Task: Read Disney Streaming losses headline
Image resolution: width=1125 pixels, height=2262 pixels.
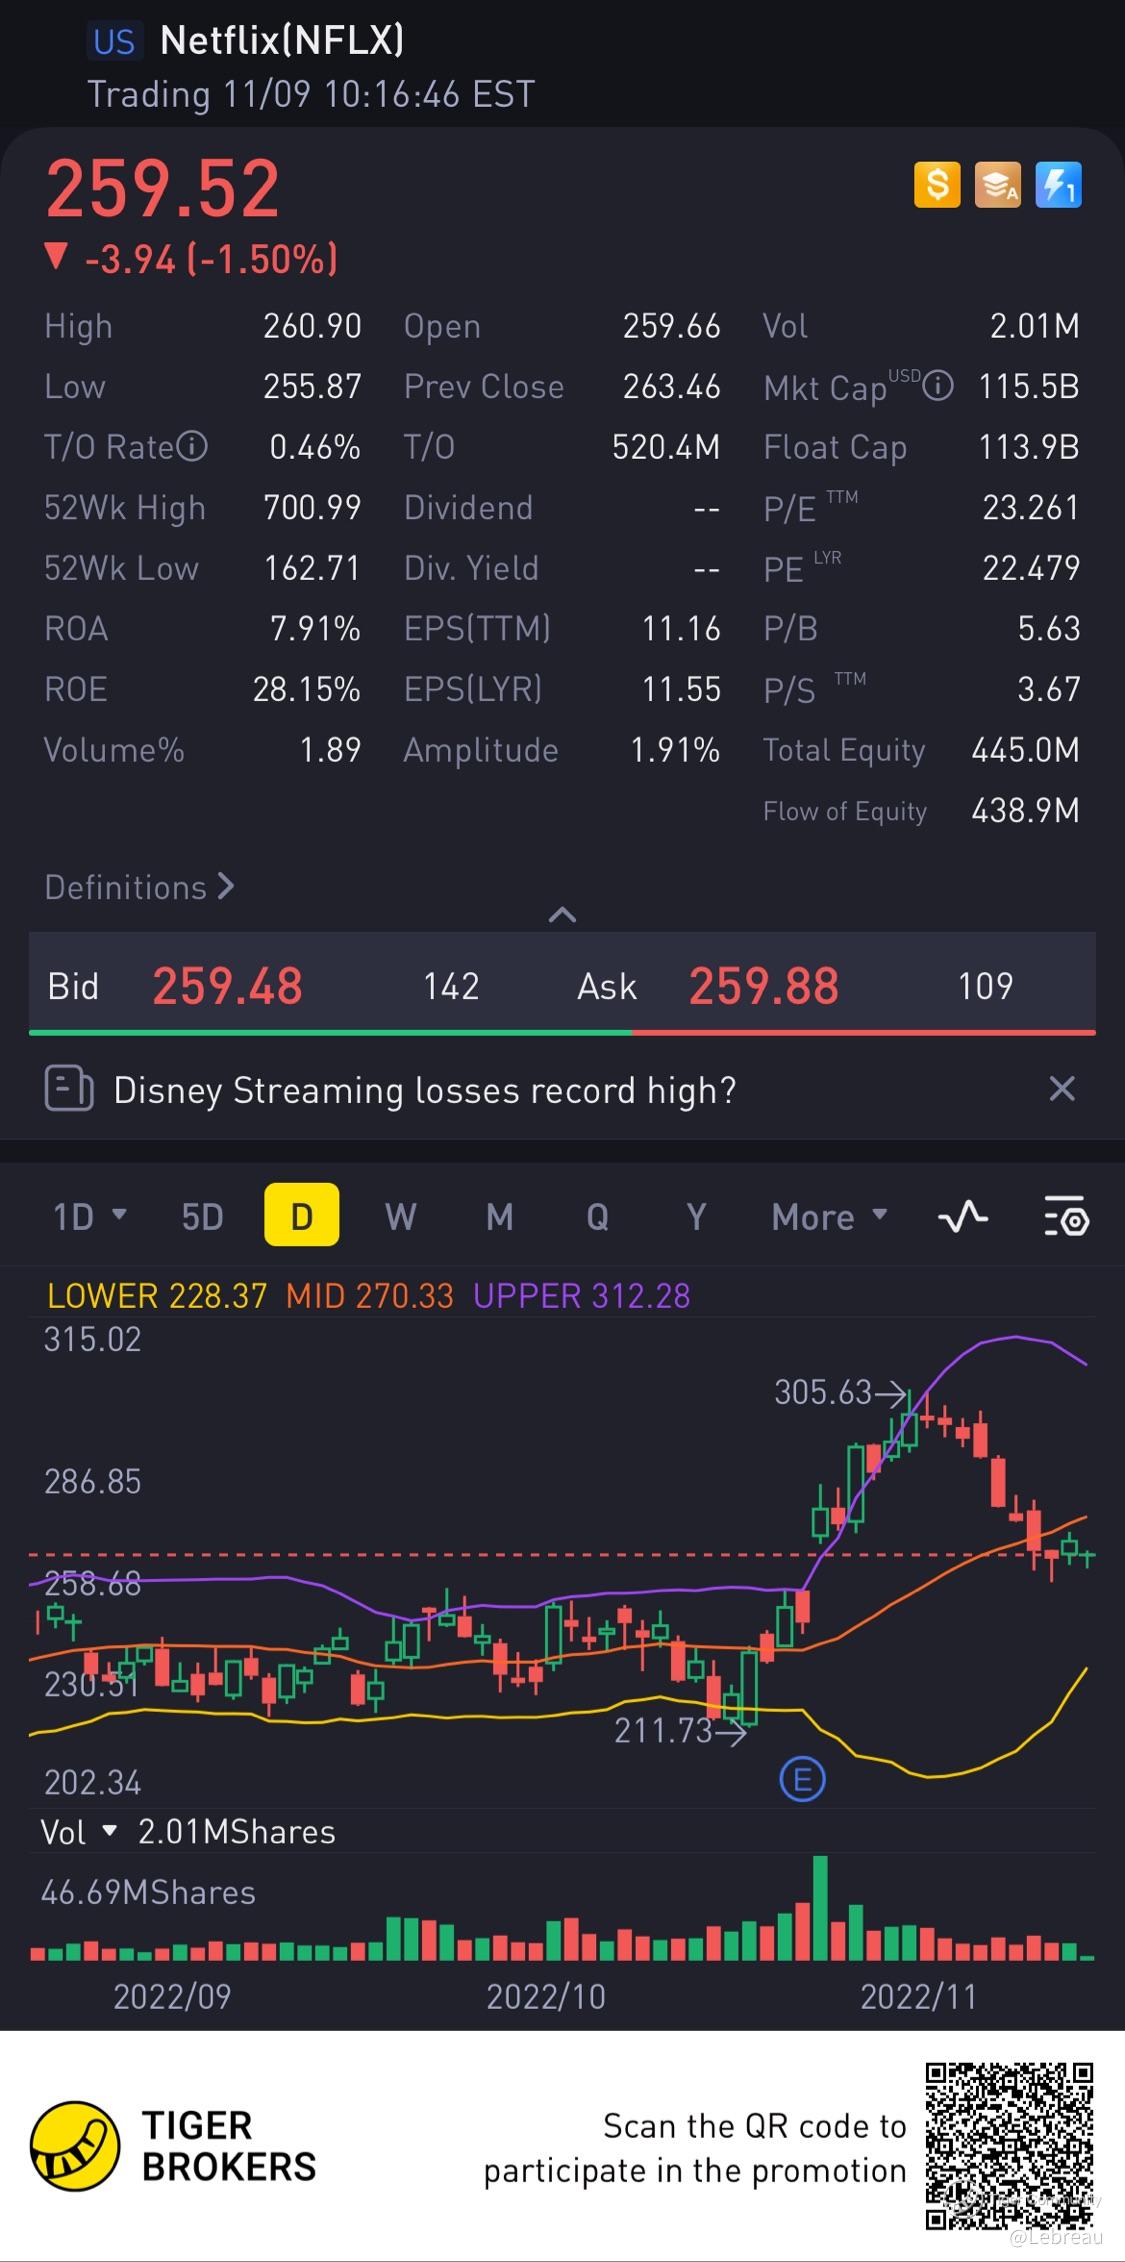Action: pyautogui.click(x=425, y=1090)
